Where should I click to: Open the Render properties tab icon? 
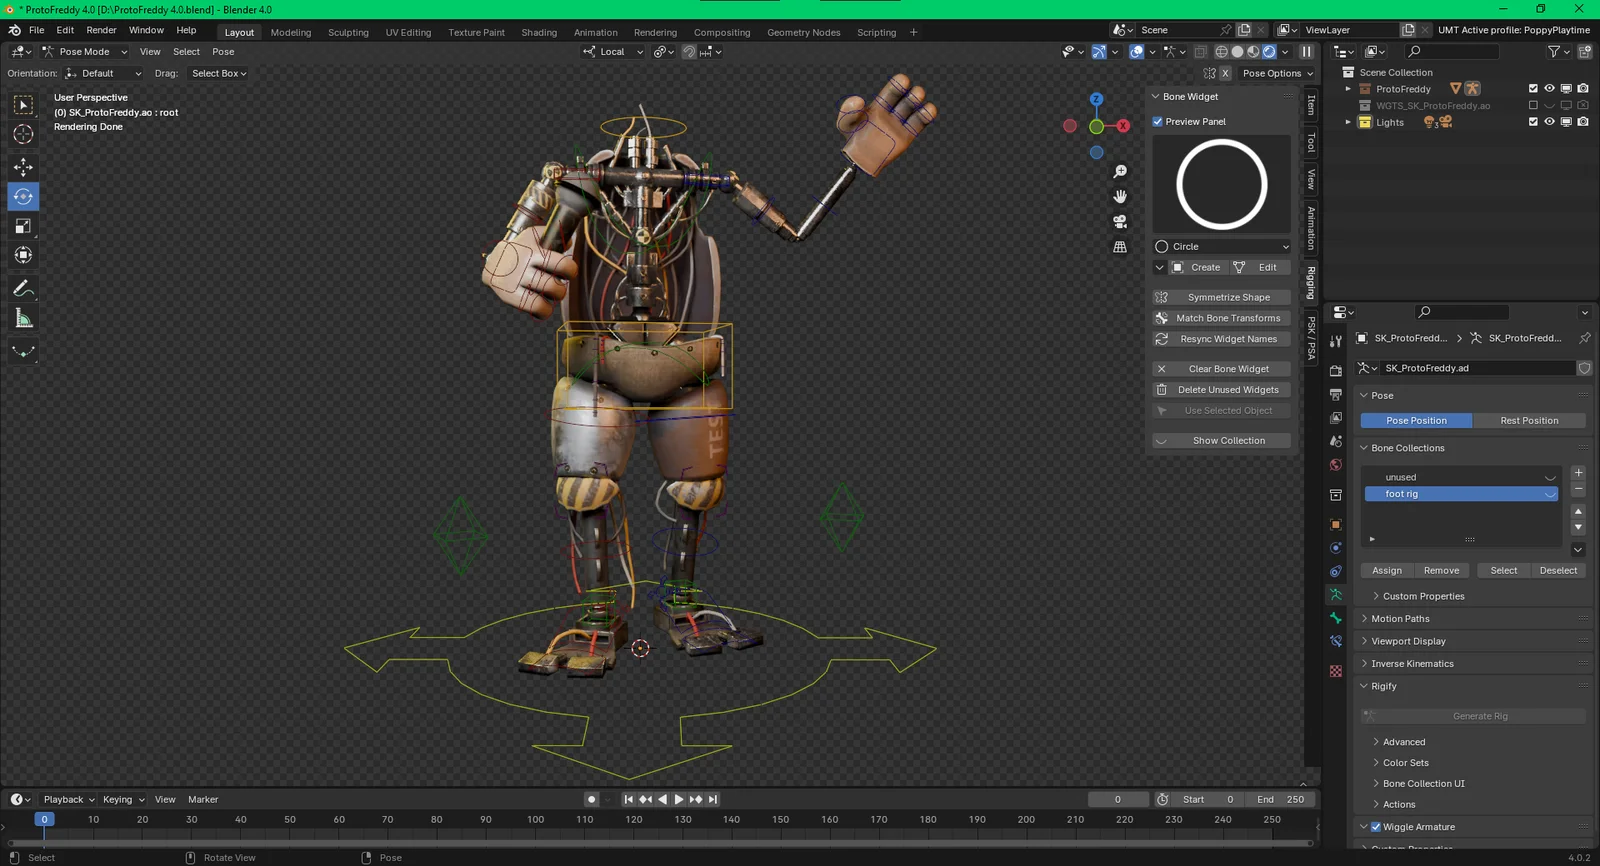[x=1336, y=370]
